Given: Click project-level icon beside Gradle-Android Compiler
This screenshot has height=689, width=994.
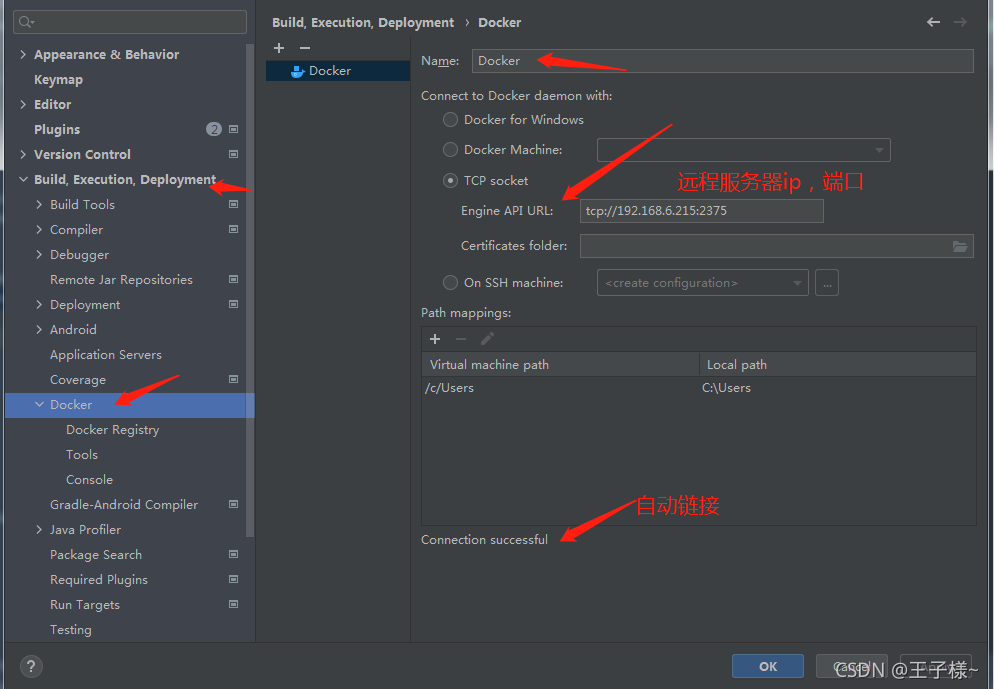Looking at the screenshot, I should pyautogui.click(x=233, y=505).
